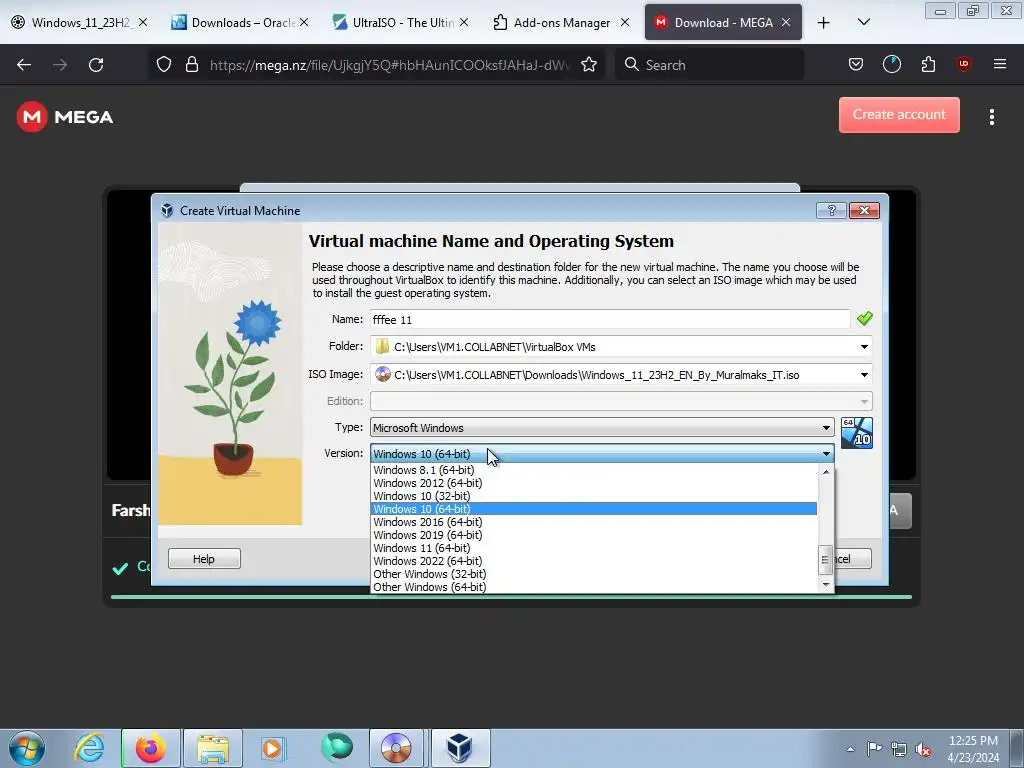This screenshot has width=1024, height=768.
Task: Choose Windows 8.1 (64-bit) option
Action: pos(594,470)
